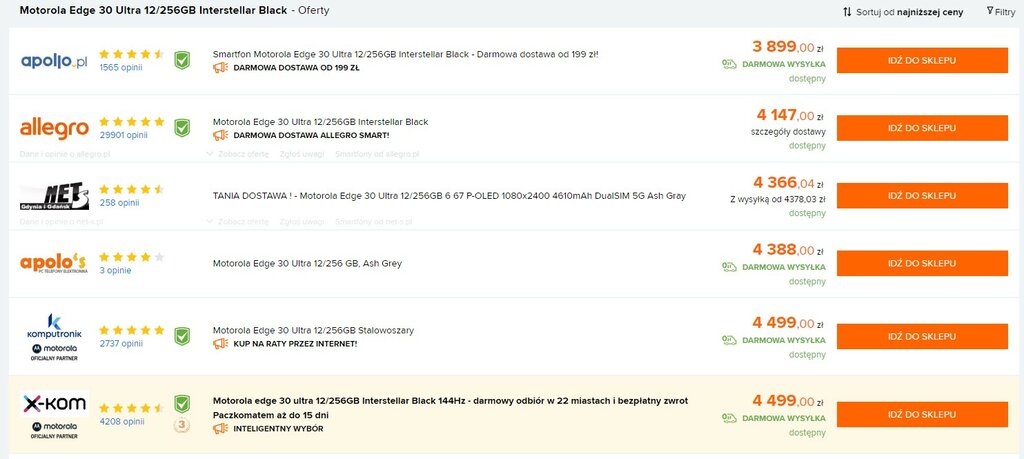Viewport: 1024px width, 459px height.
Task: Click Dane i opinie o allegro.pl link
Action: click(x=65, y=154)
